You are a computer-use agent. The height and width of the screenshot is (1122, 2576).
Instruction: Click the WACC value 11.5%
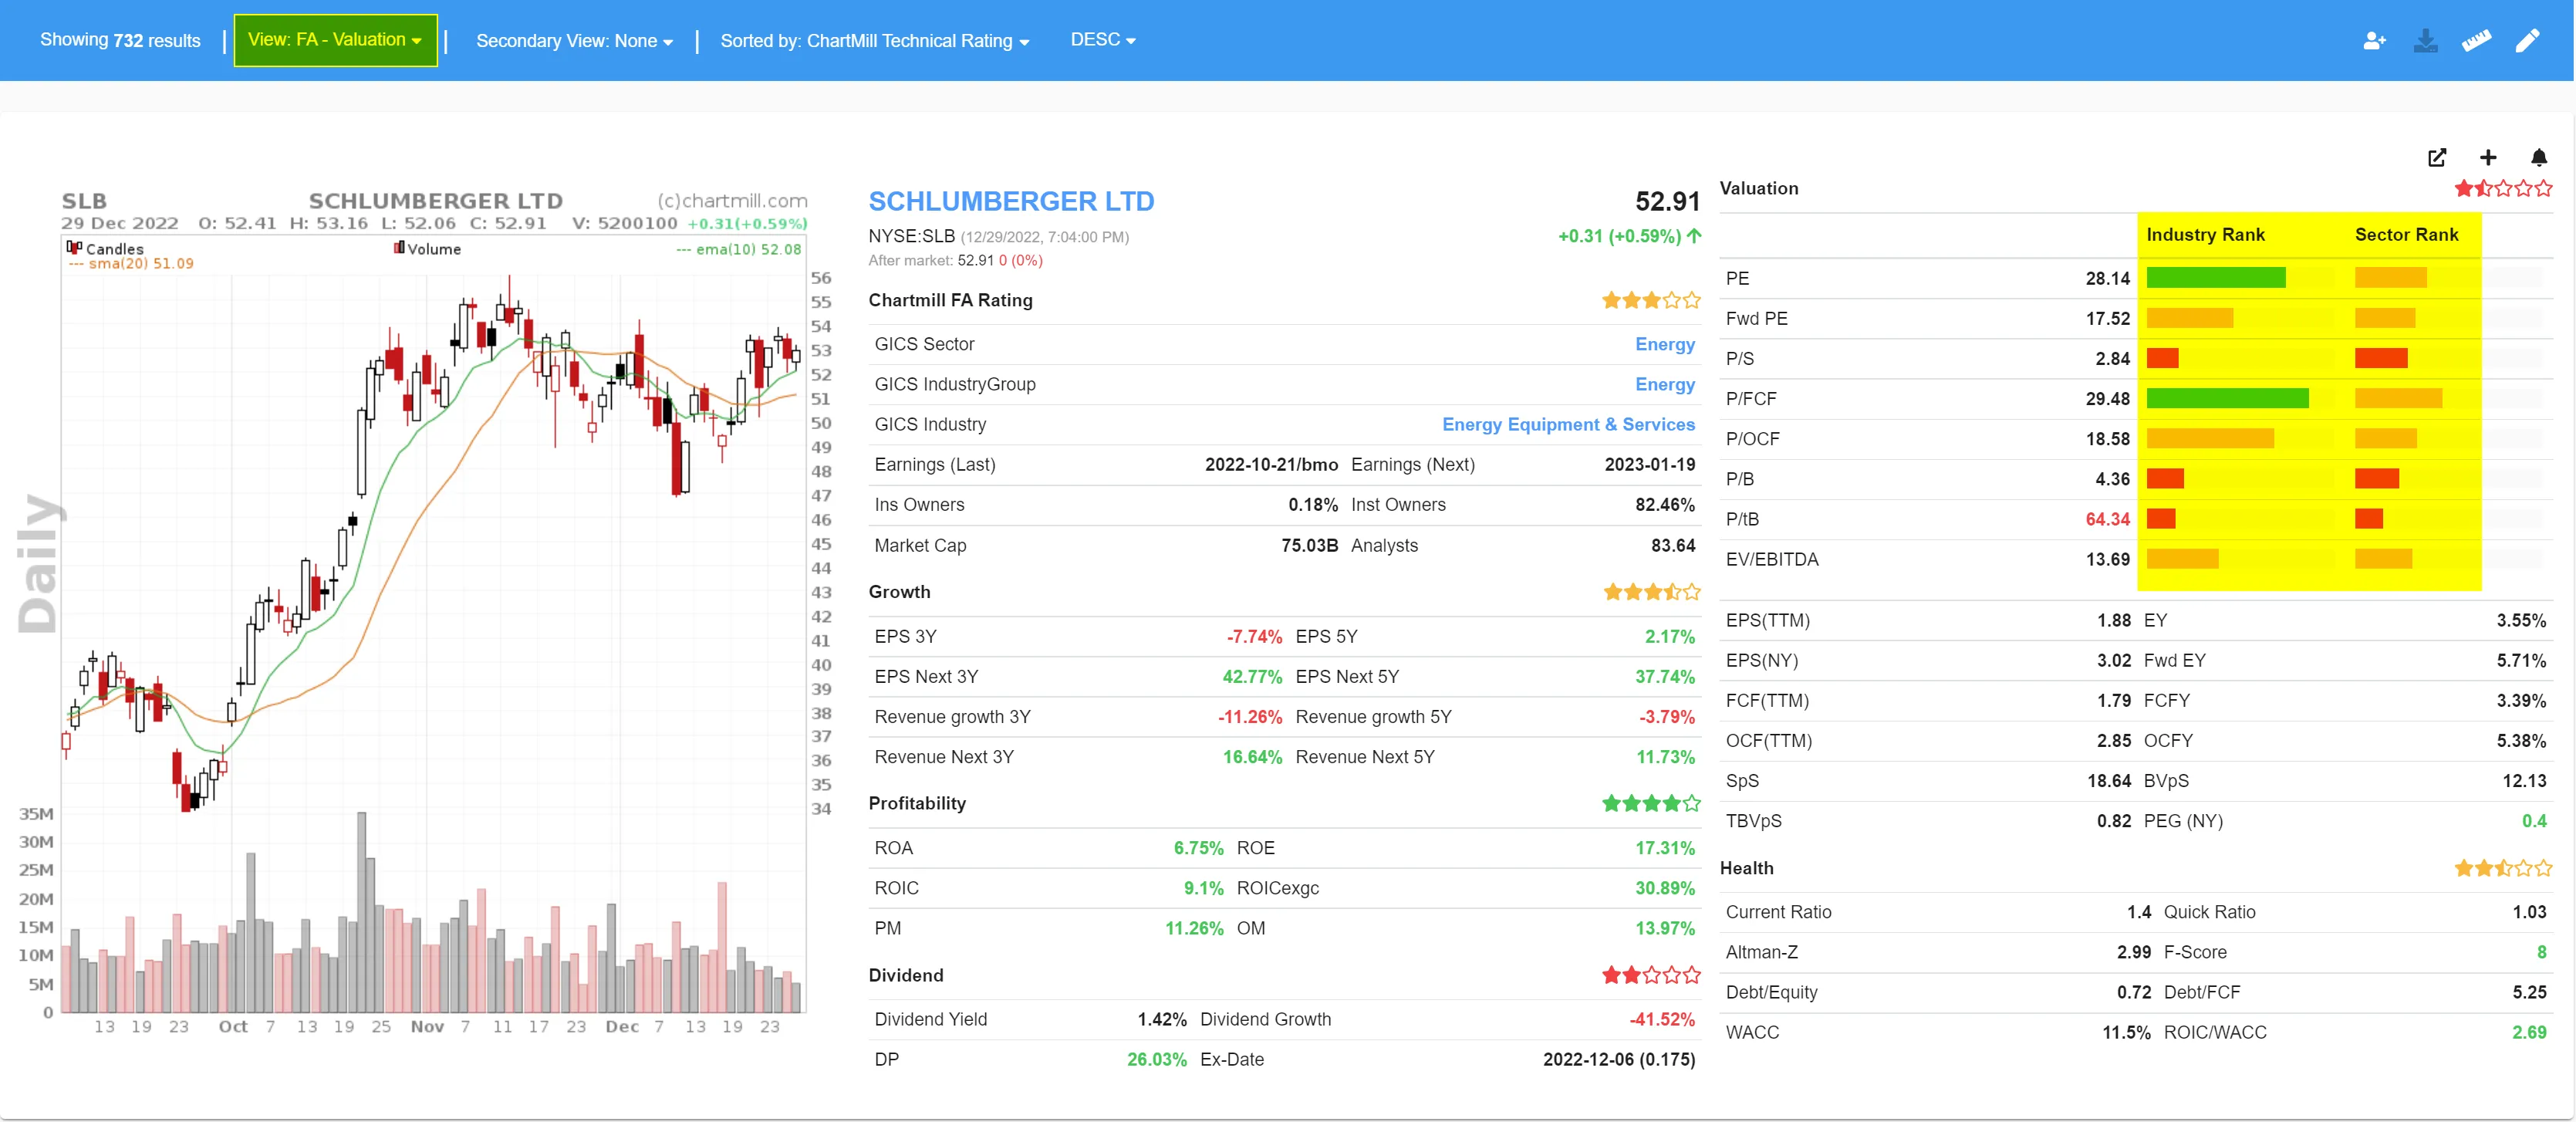2126,1032
